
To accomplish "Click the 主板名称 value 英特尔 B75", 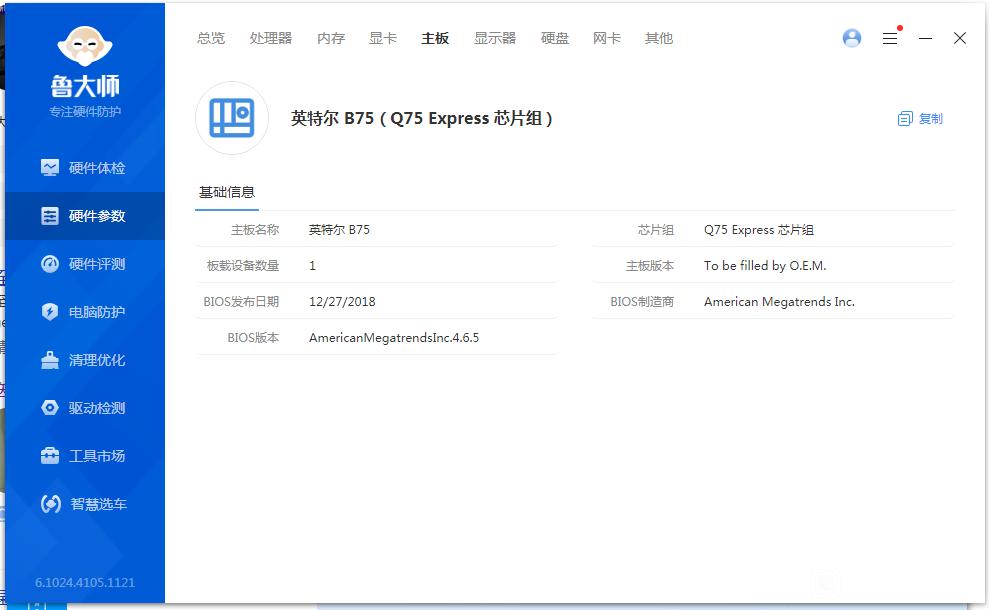I will click(339, 230).
